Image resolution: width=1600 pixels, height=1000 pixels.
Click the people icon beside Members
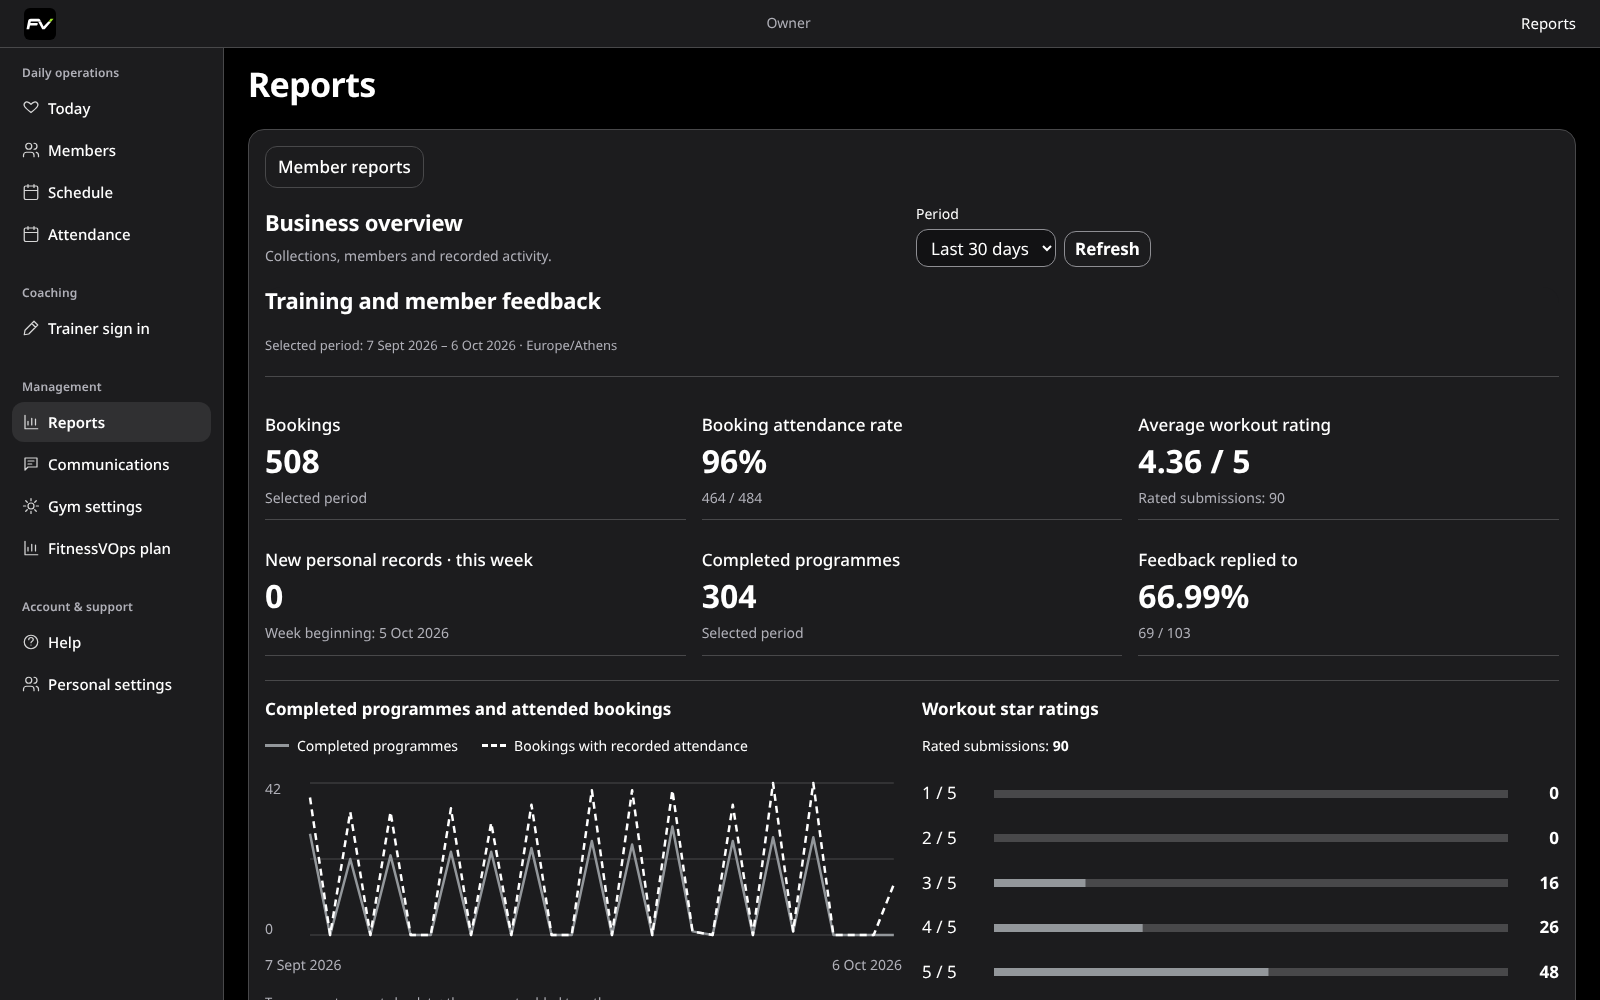(x=31, y=150)
